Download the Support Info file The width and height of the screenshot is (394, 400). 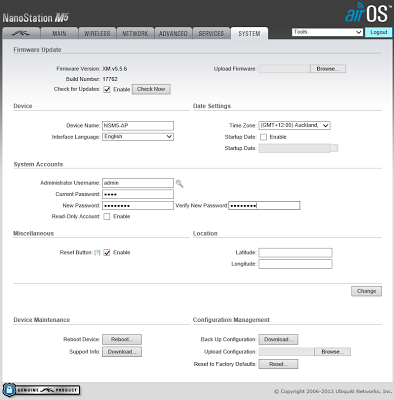(122, 352)
